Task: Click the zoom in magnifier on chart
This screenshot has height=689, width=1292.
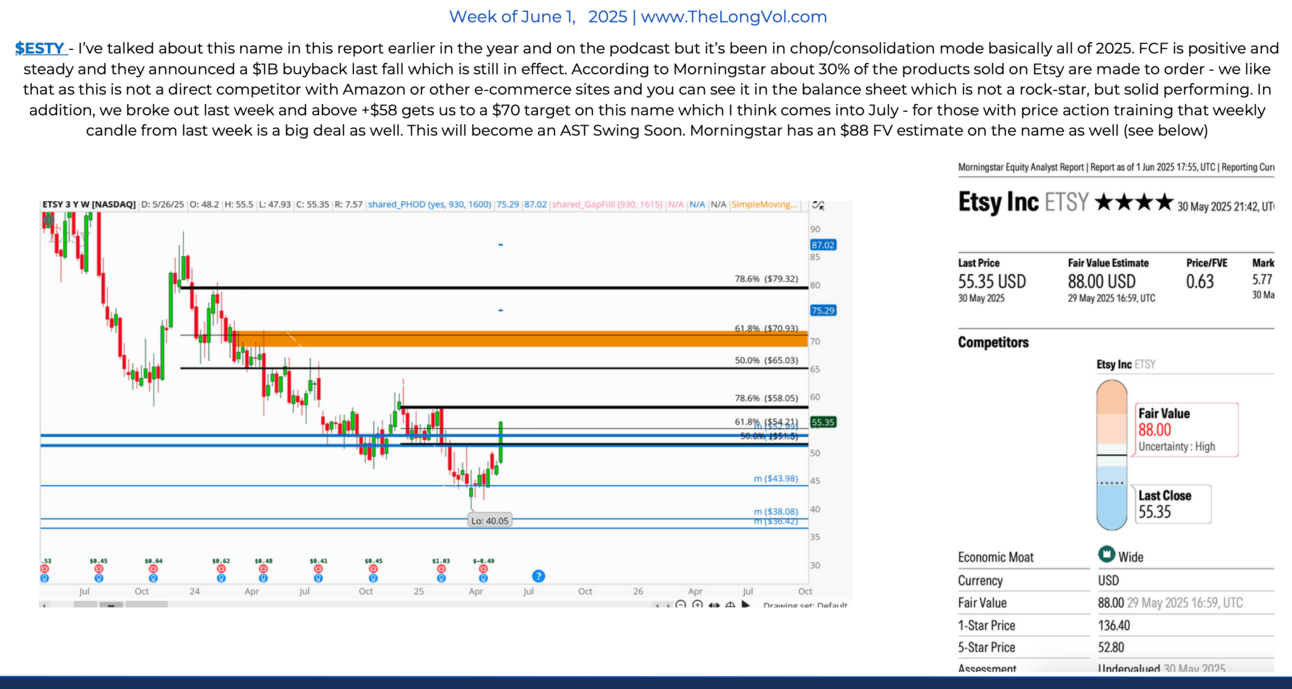Action: [697, 605]
